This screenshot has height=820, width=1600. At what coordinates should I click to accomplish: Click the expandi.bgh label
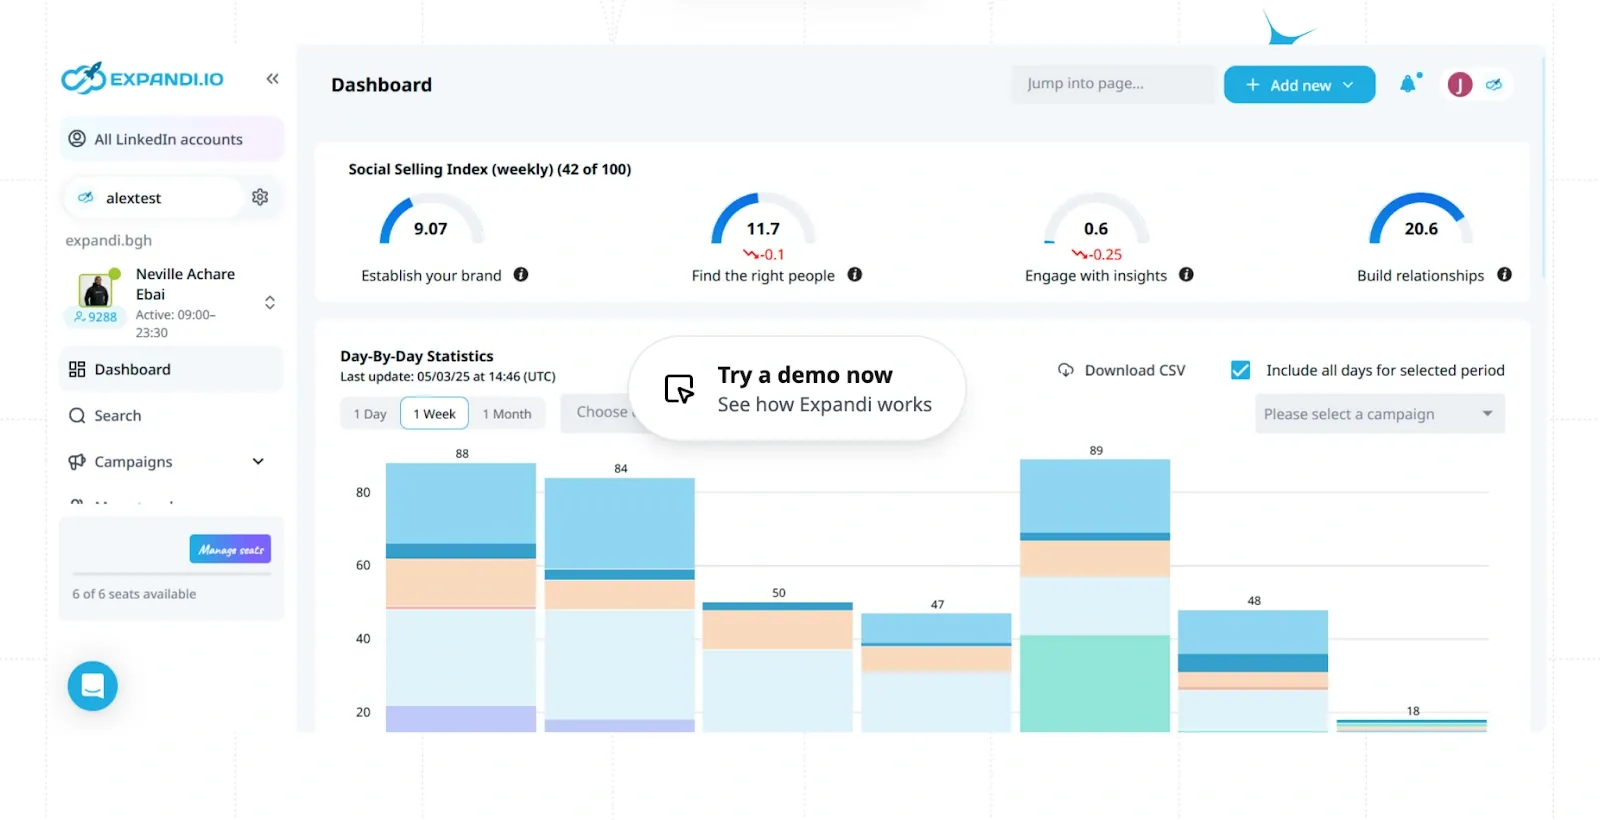[x=109, y=240]
